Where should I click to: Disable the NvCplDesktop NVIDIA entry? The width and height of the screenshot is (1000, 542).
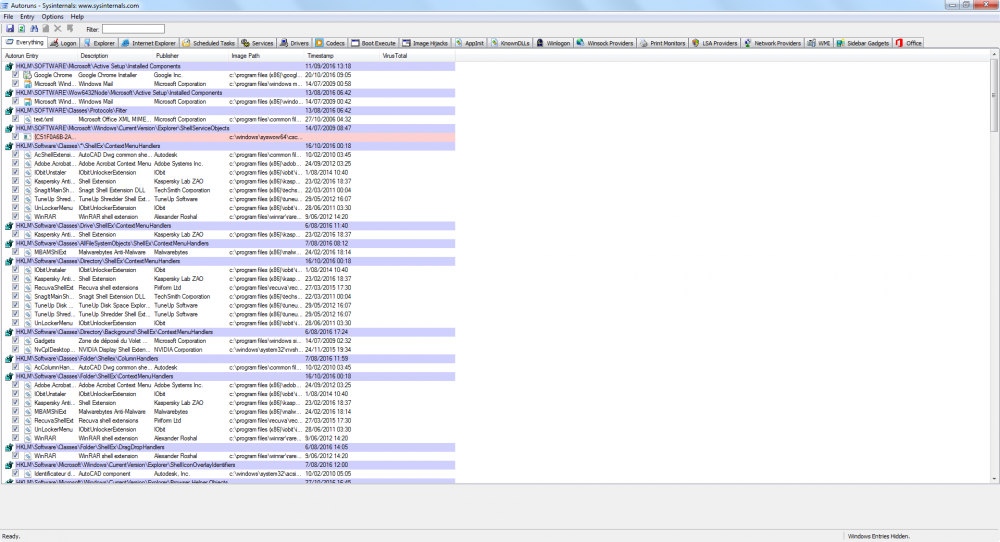(16, 349)
